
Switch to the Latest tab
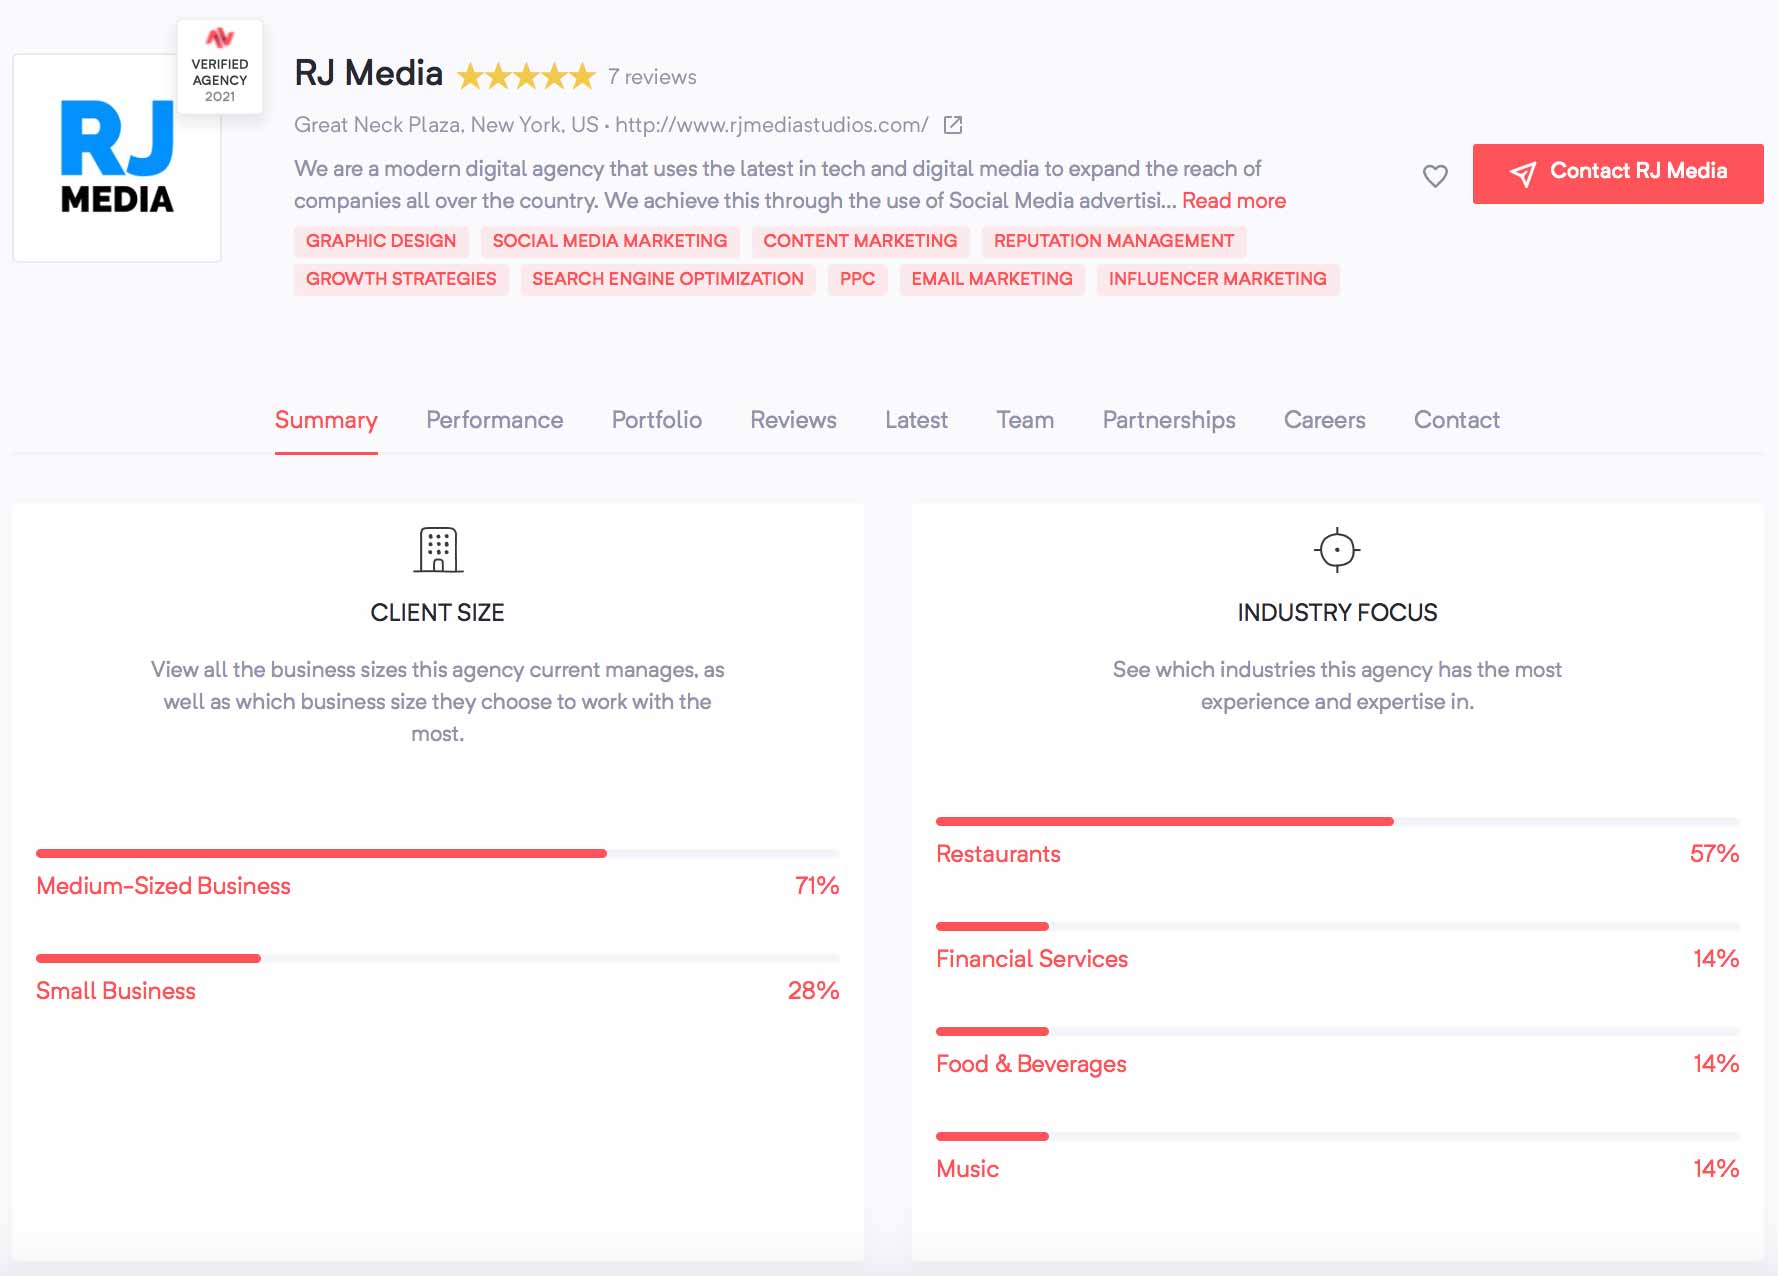pyautogui.click(x=916, y=420)
